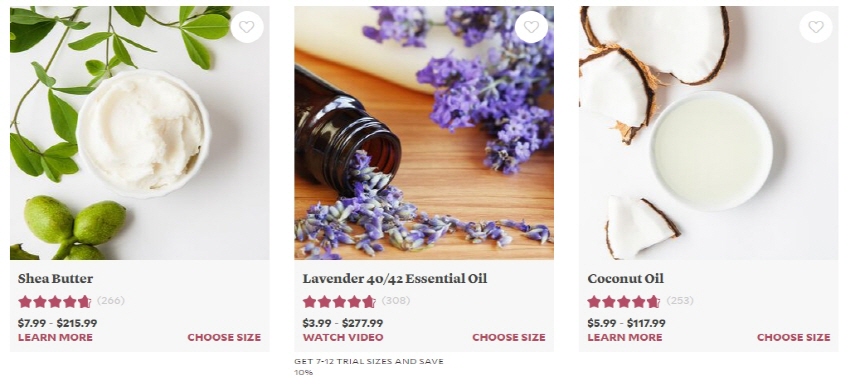Open Coconut Oil star rating
This screenshot has width=850, height=389.
click(623, 301)
